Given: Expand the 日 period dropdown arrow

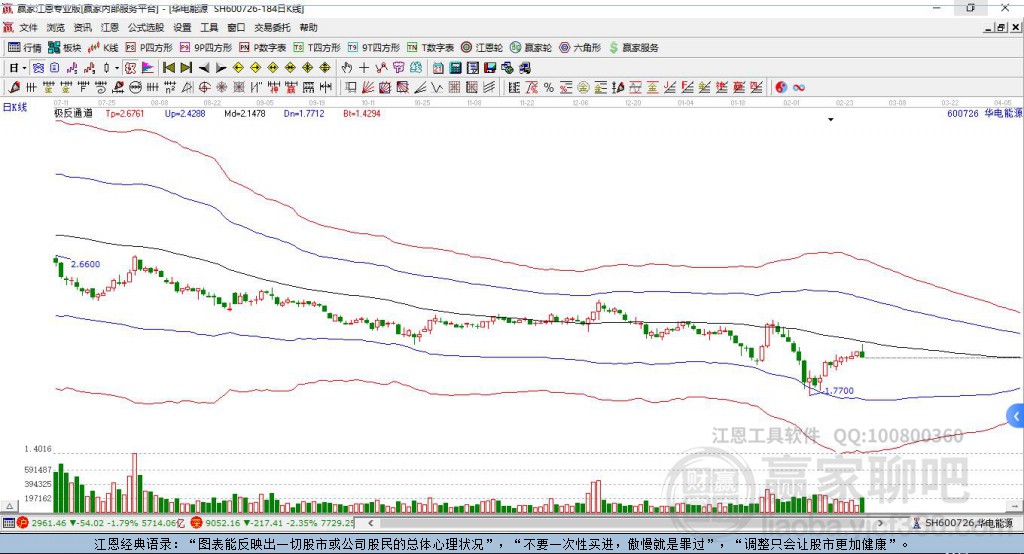Looking at the screenshot, I should pos(24,68).
